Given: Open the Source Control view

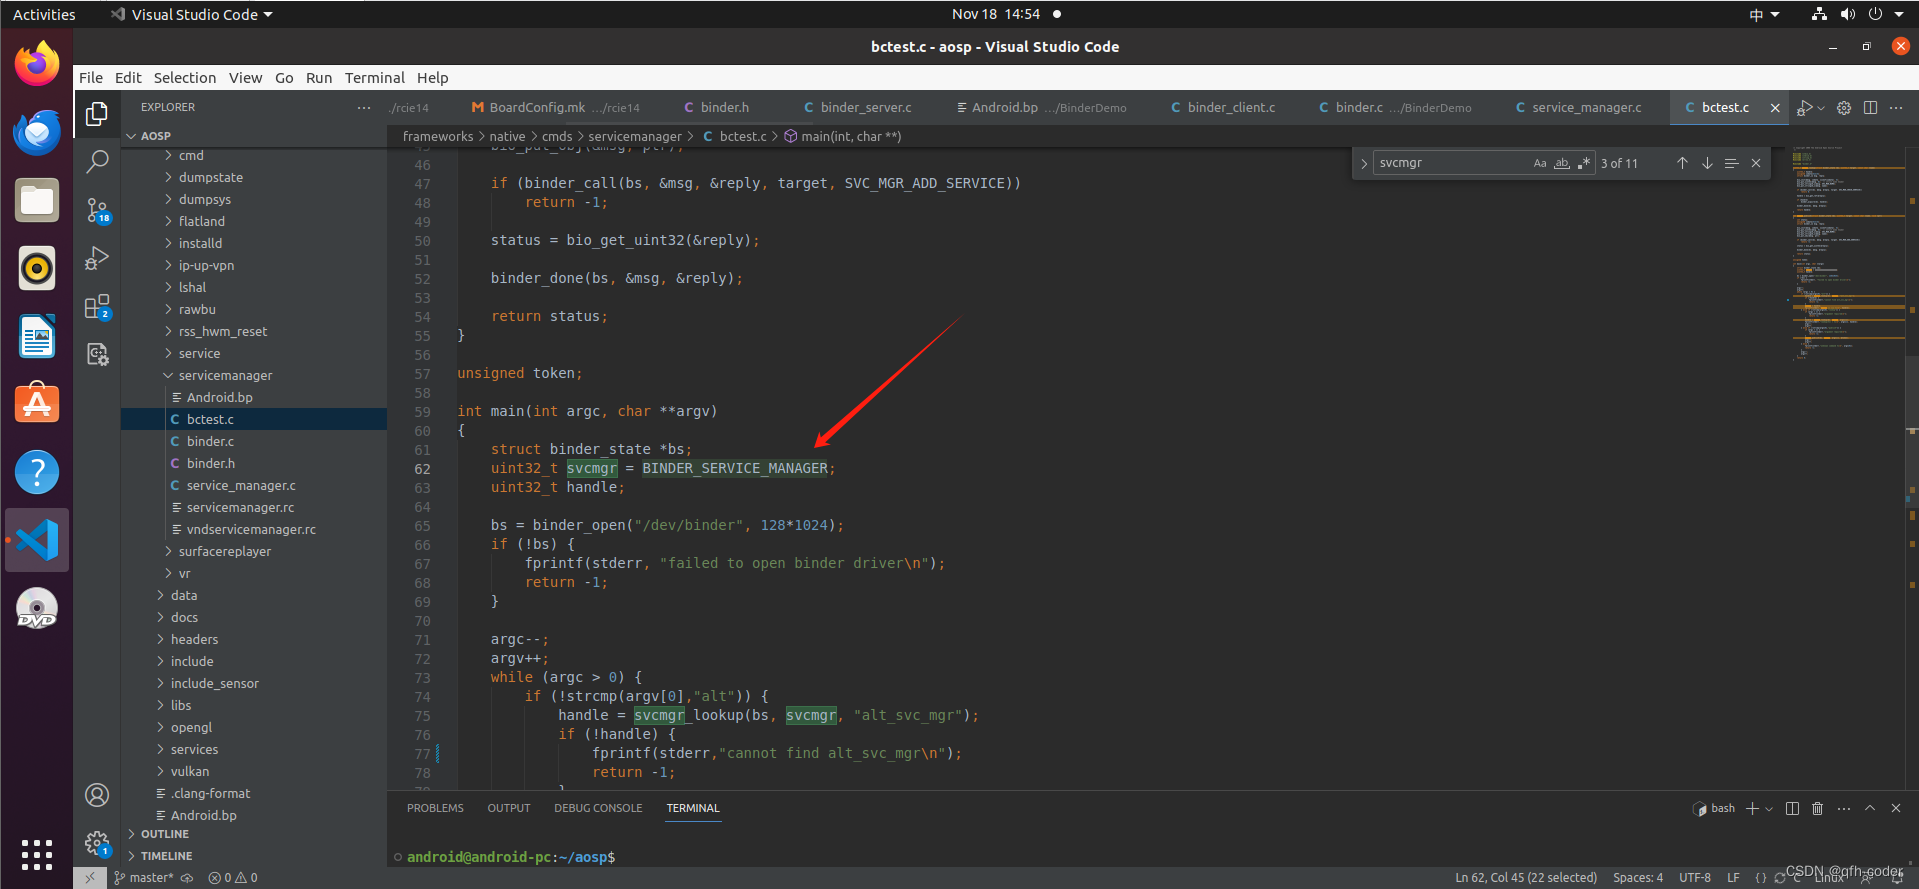Looking at the screenshot, I should (97, 209).
